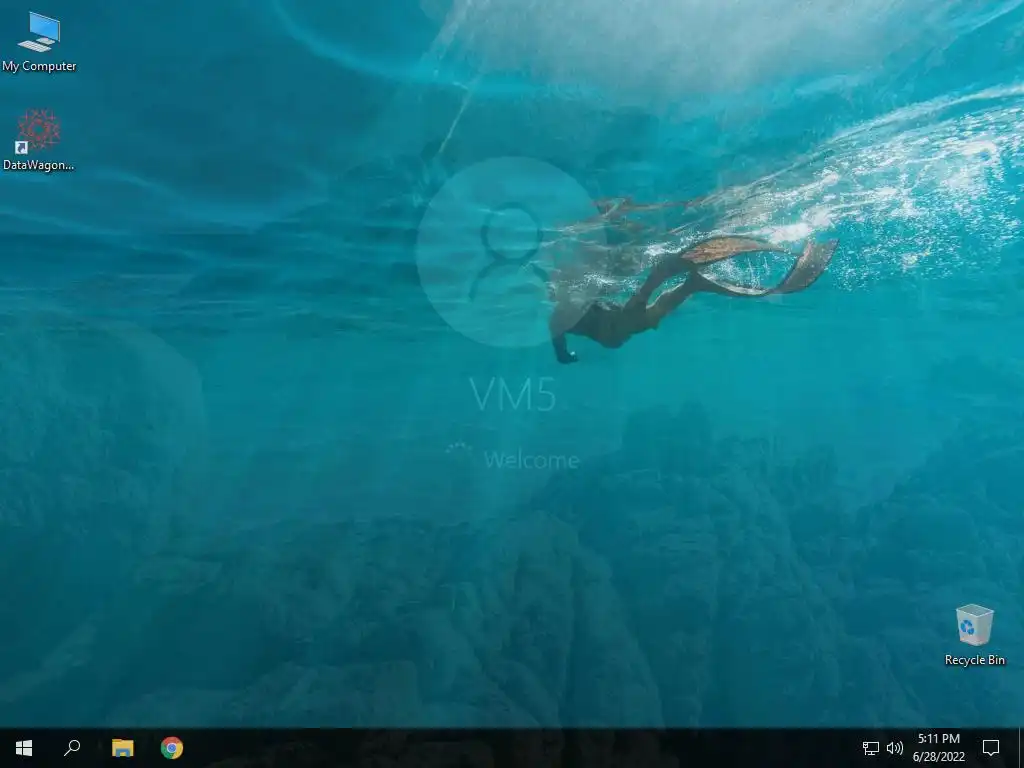Select the DataWagon desktop shortcut
The width and height of the screenshot is (1024, 768).
point(39,140)
